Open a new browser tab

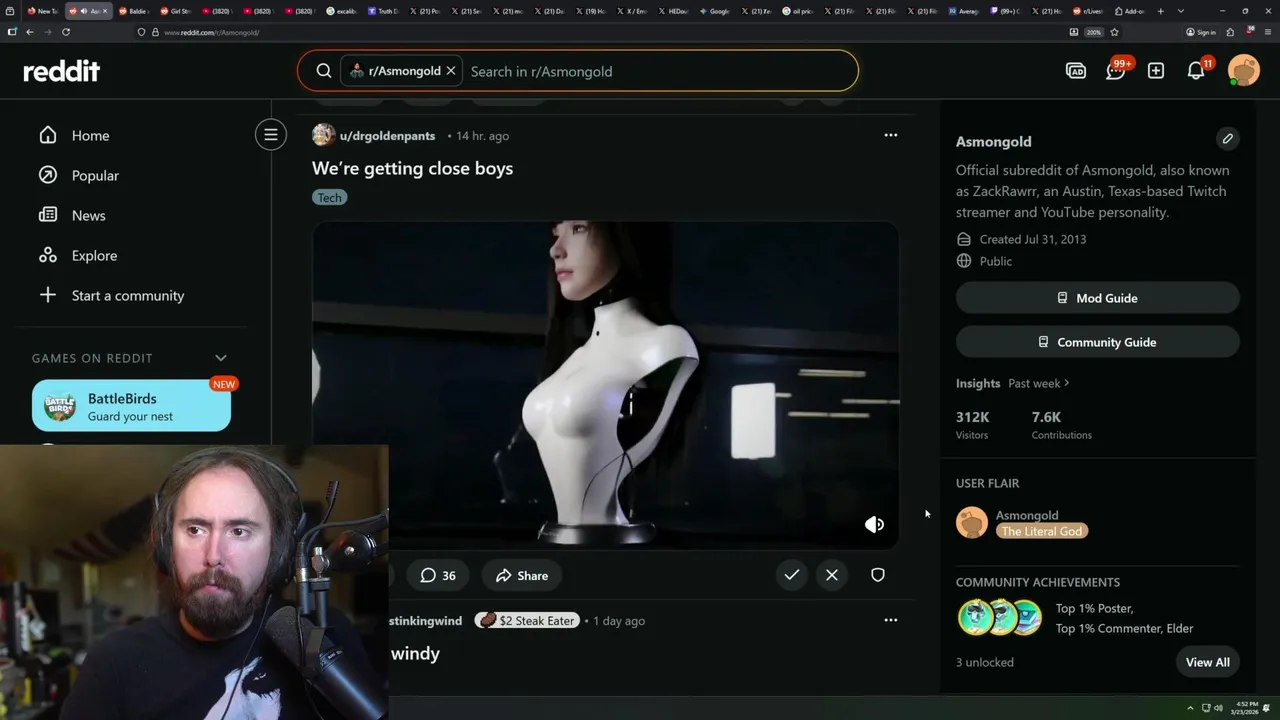pos(1160,11)
